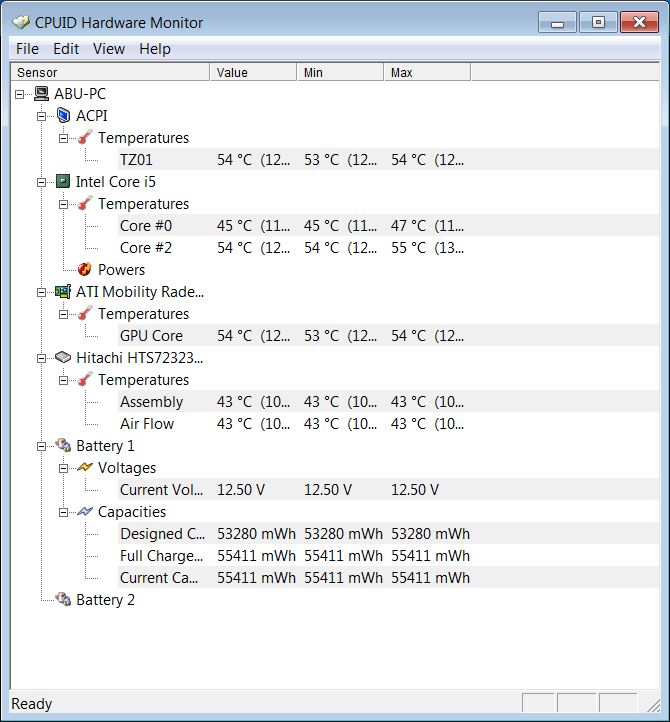Click the 53280 mWh Value cell
The height and width of the screenshot is (722, 670).
[x=256, y=533]
